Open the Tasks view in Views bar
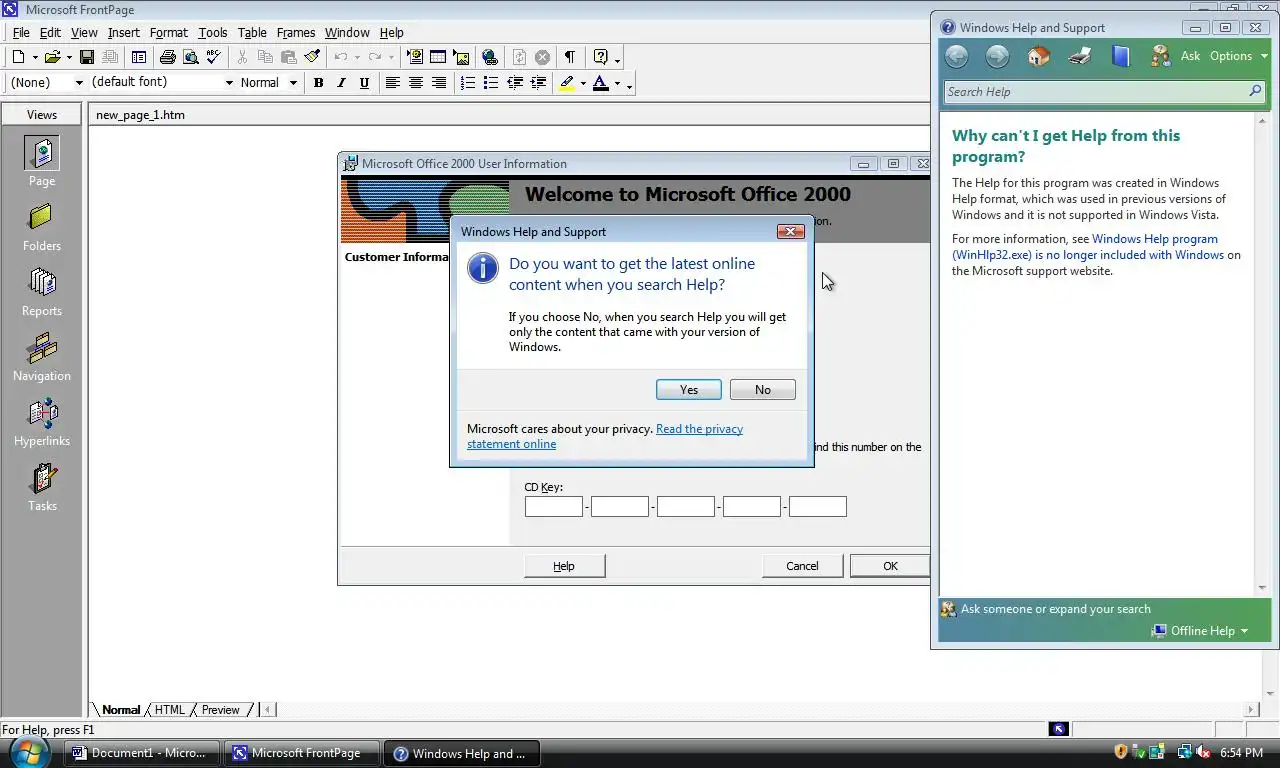The width and height of the screenshot is (1280, 768). (x=42, y=487)
